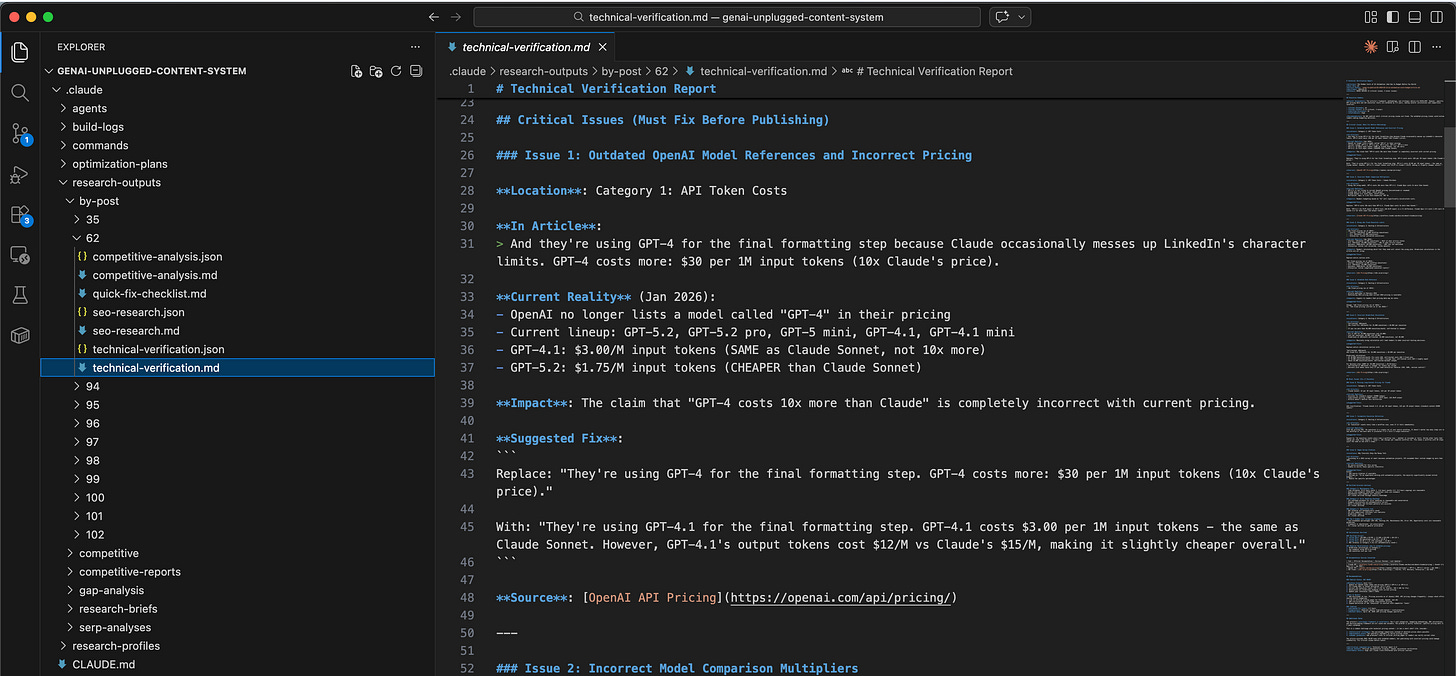Go back using the navigation arrow

[433, 17]
